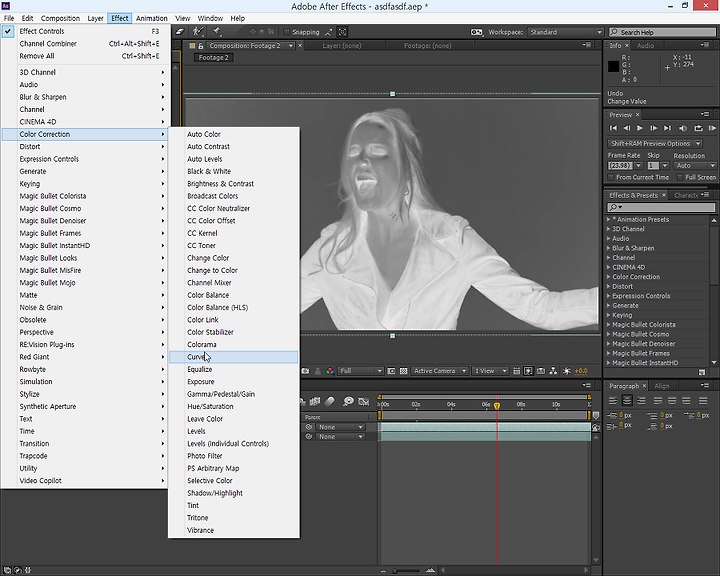Image resolution: width=720 pixels, height=576 pixels.
Task: Check Full Screen preview option
Action: [x=680, y=177]
